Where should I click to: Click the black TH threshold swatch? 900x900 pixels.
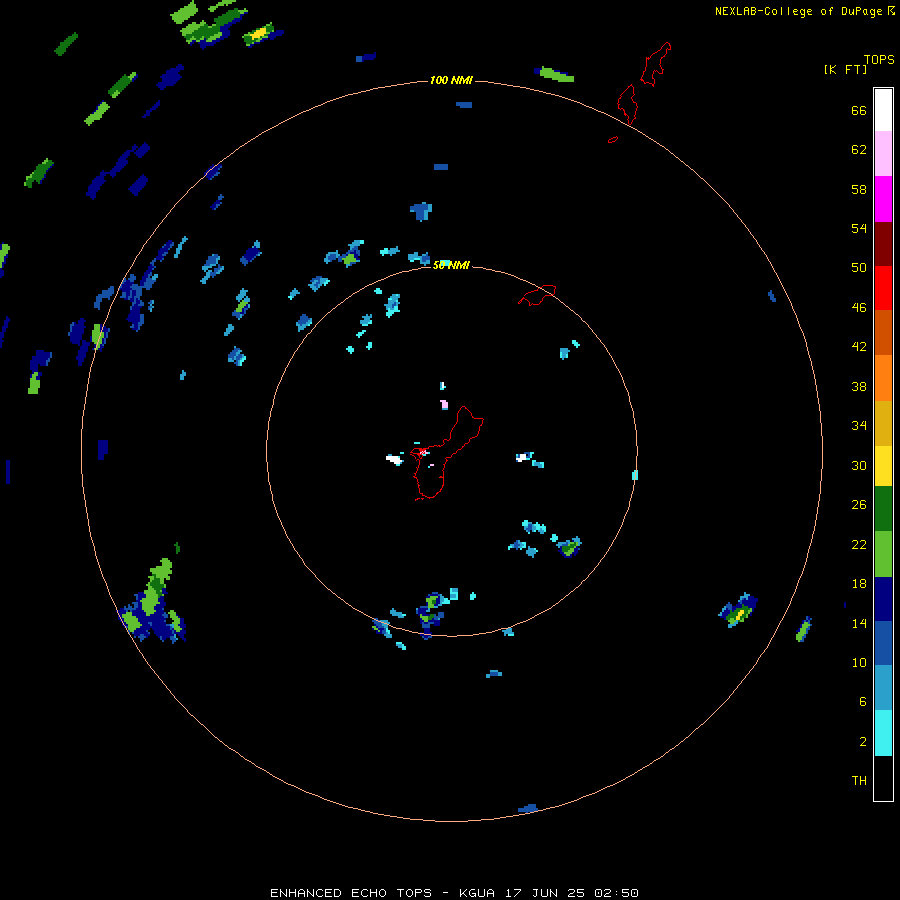tap(883, 778)
